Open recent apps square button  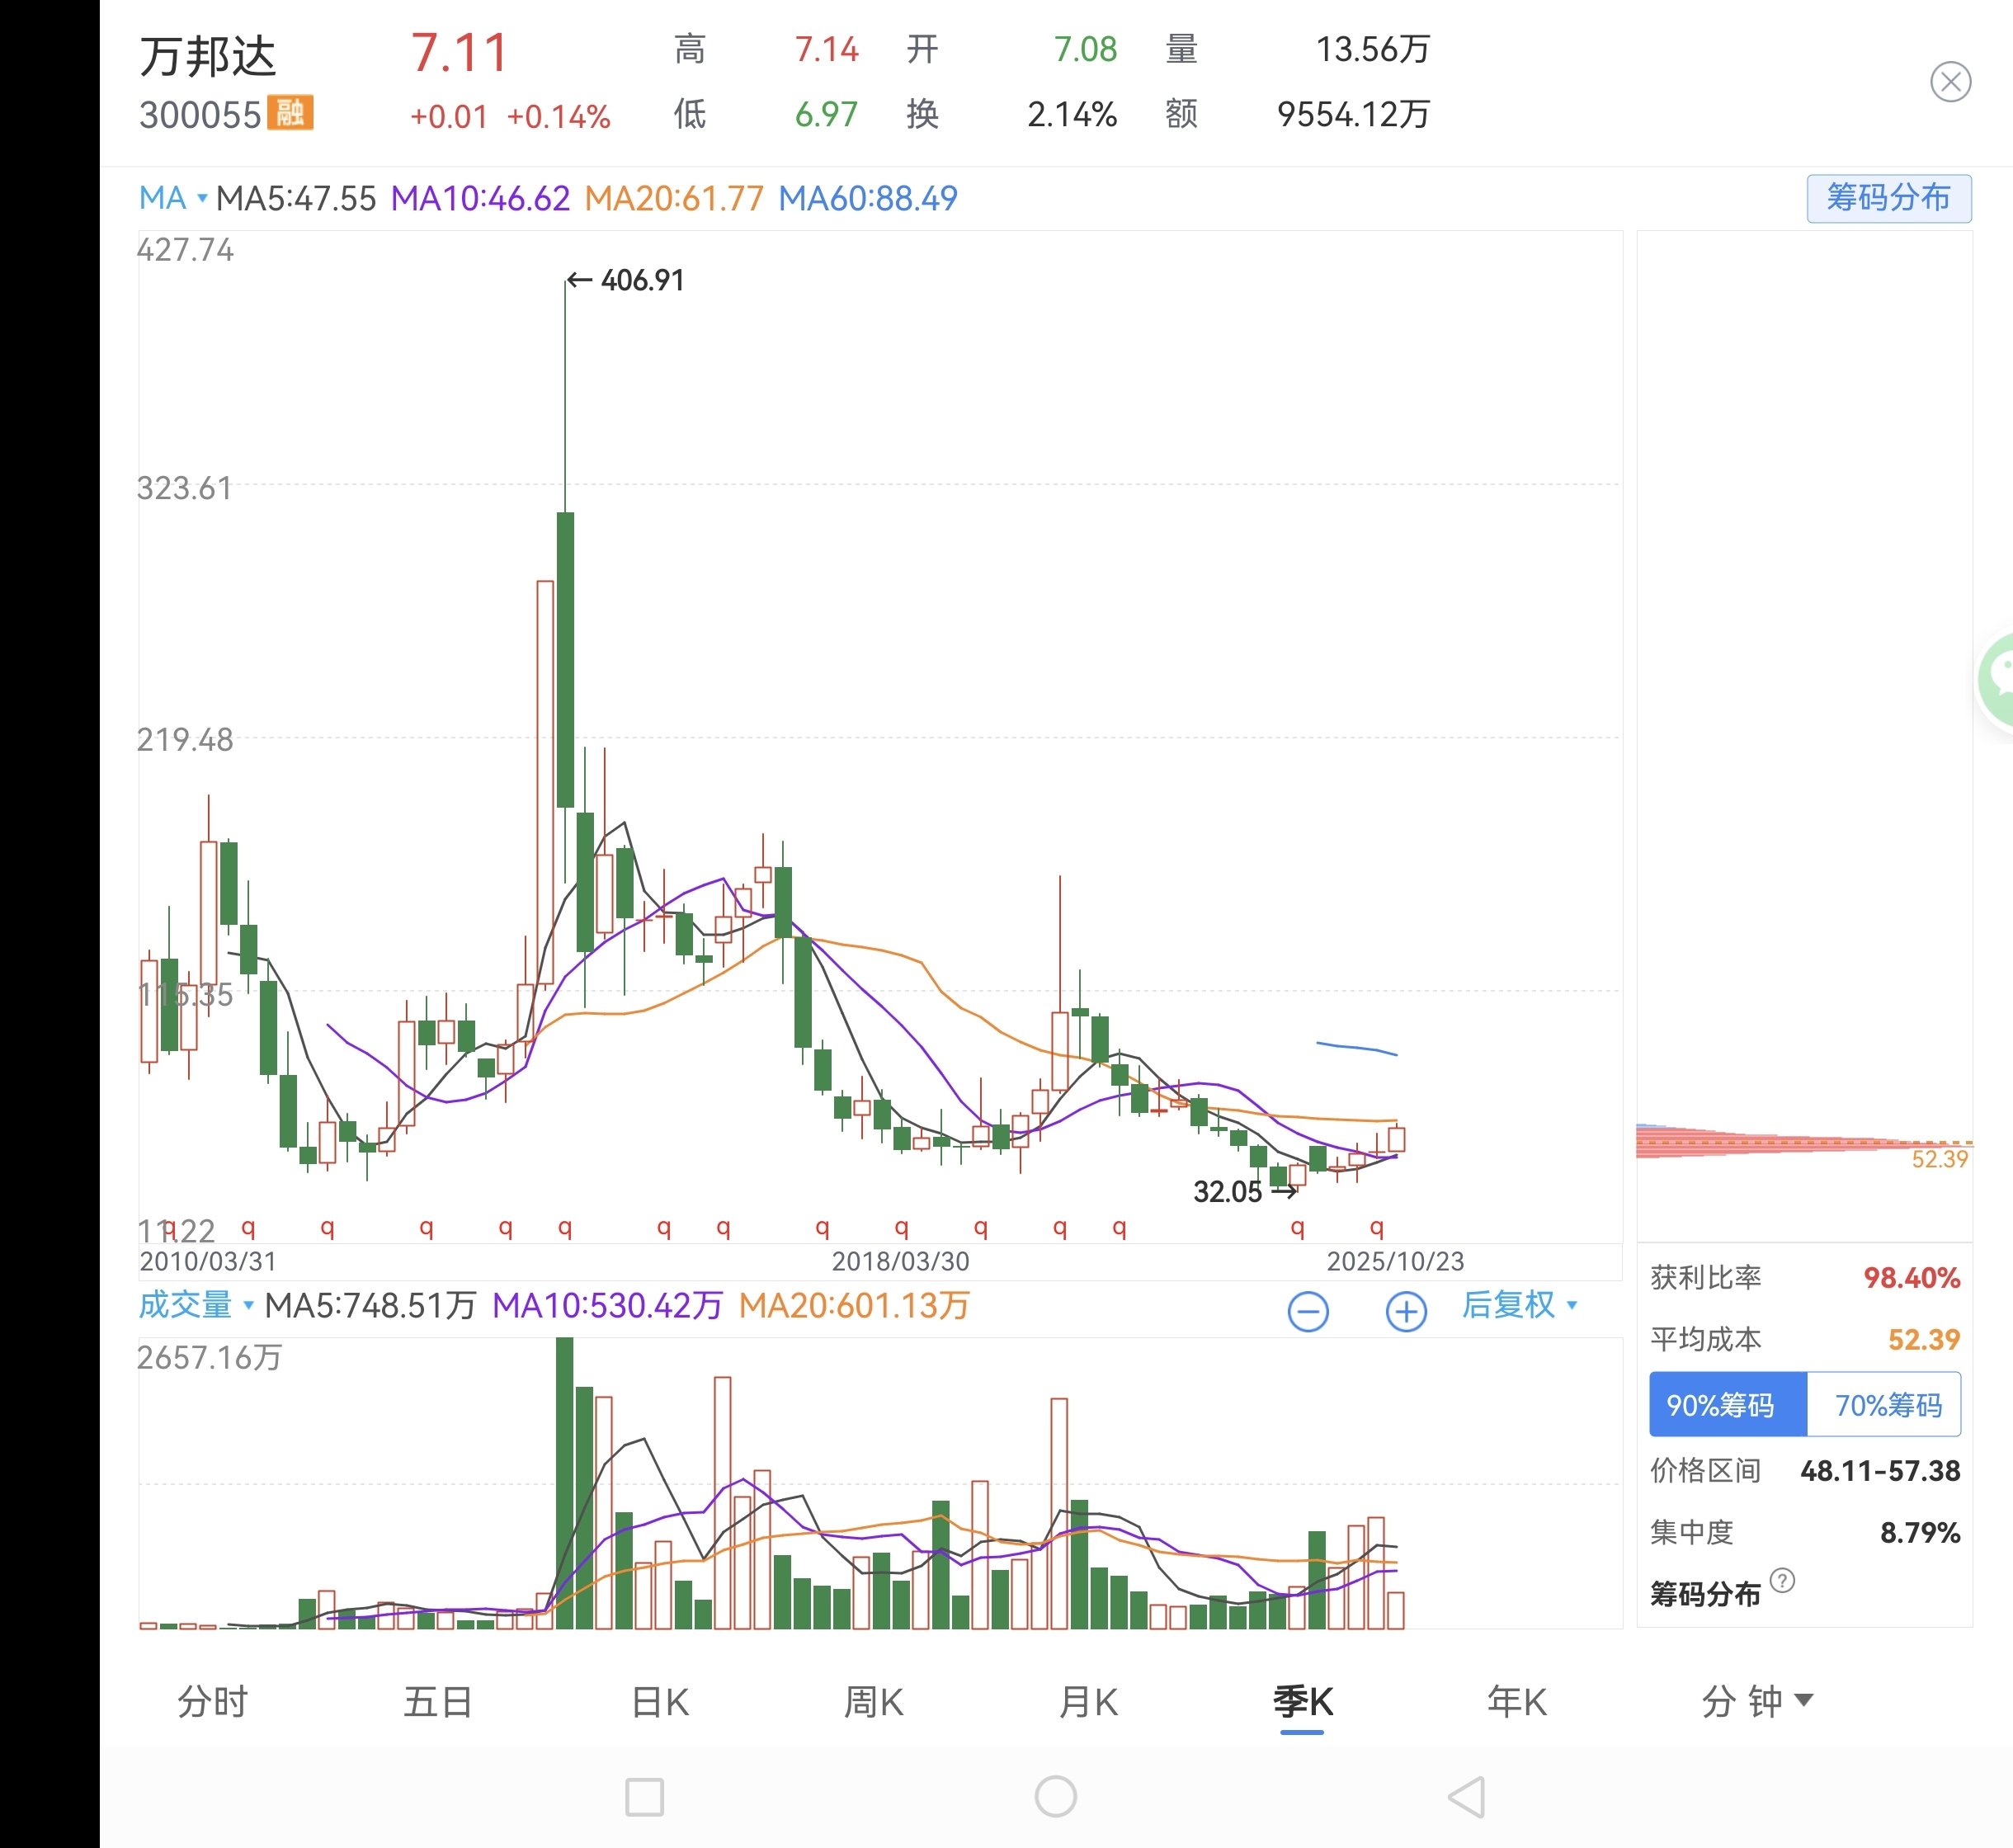[x=644, y=1797]
